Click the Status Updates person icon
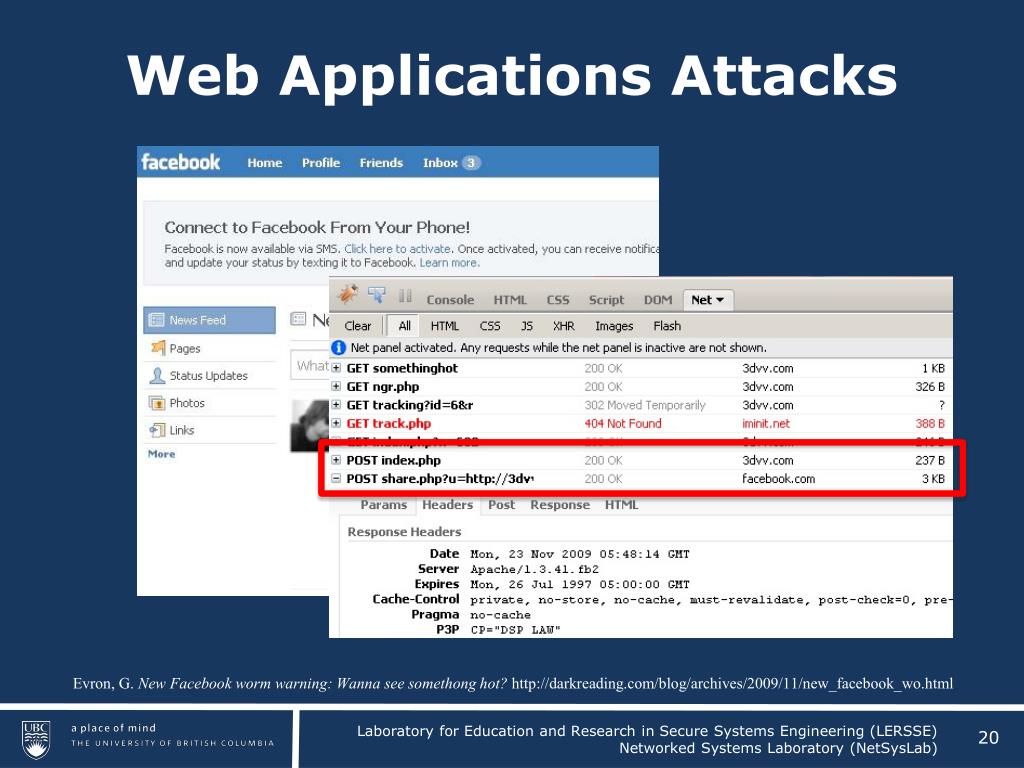The image size is (1024, 768). click(157, 376)
